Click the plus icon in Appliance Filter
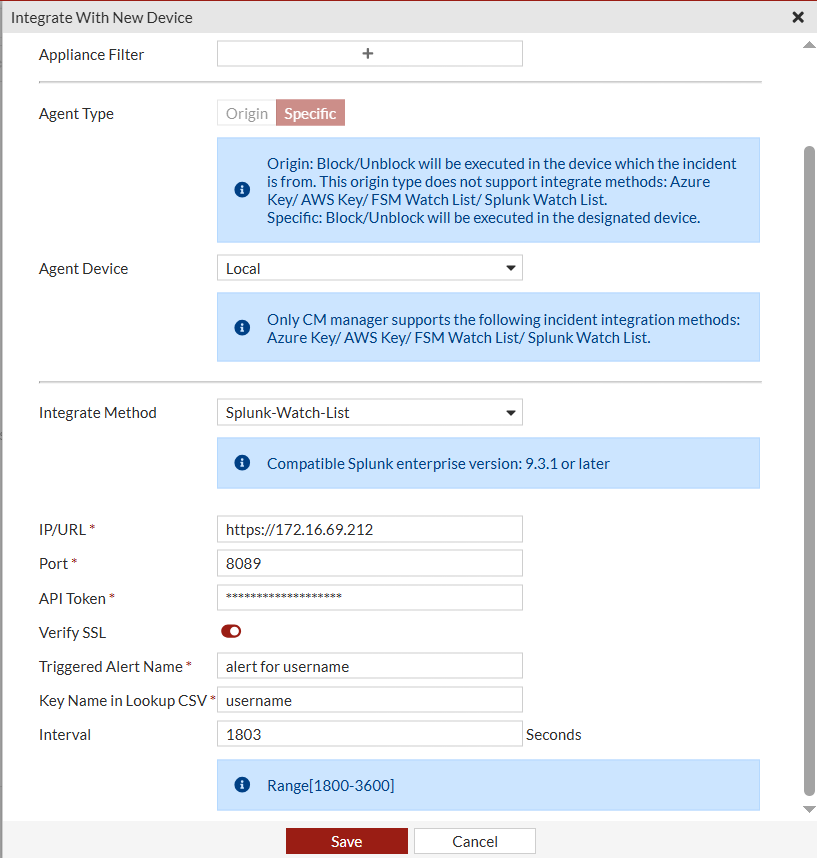This screenshot has height=858, width=817. [369, 53]
